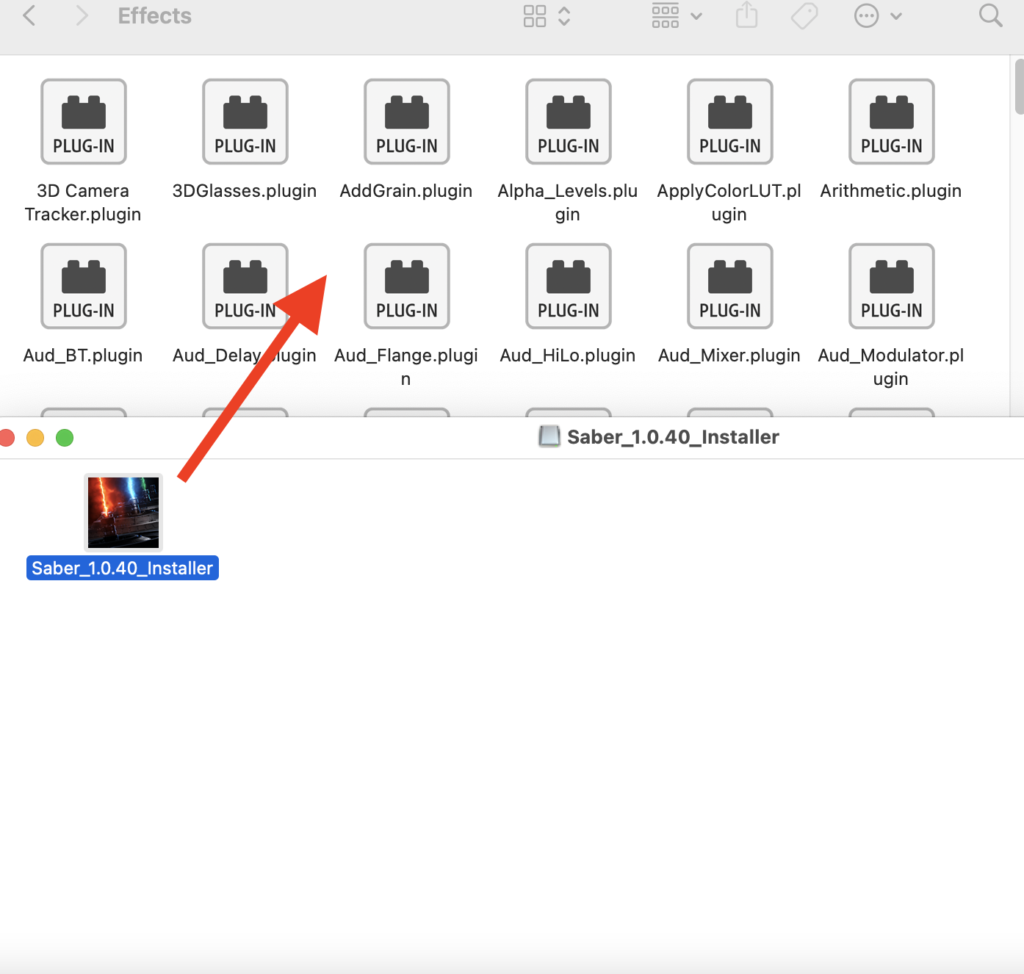Click the Saber_1.0.40_Installer thumbnail
This screenshot has height=974, width=1024.
coord(123,512)
